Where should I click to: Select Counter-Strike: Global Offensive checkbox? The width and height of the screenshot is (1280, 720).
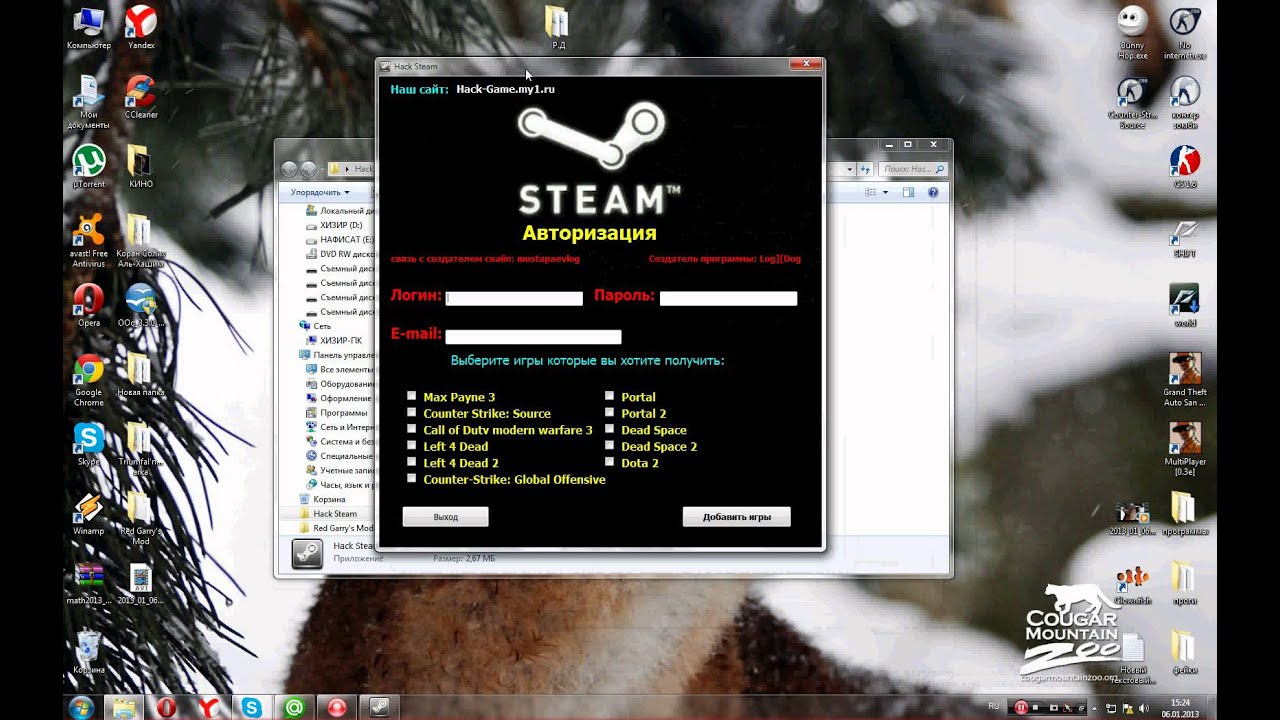click(411, 478)
